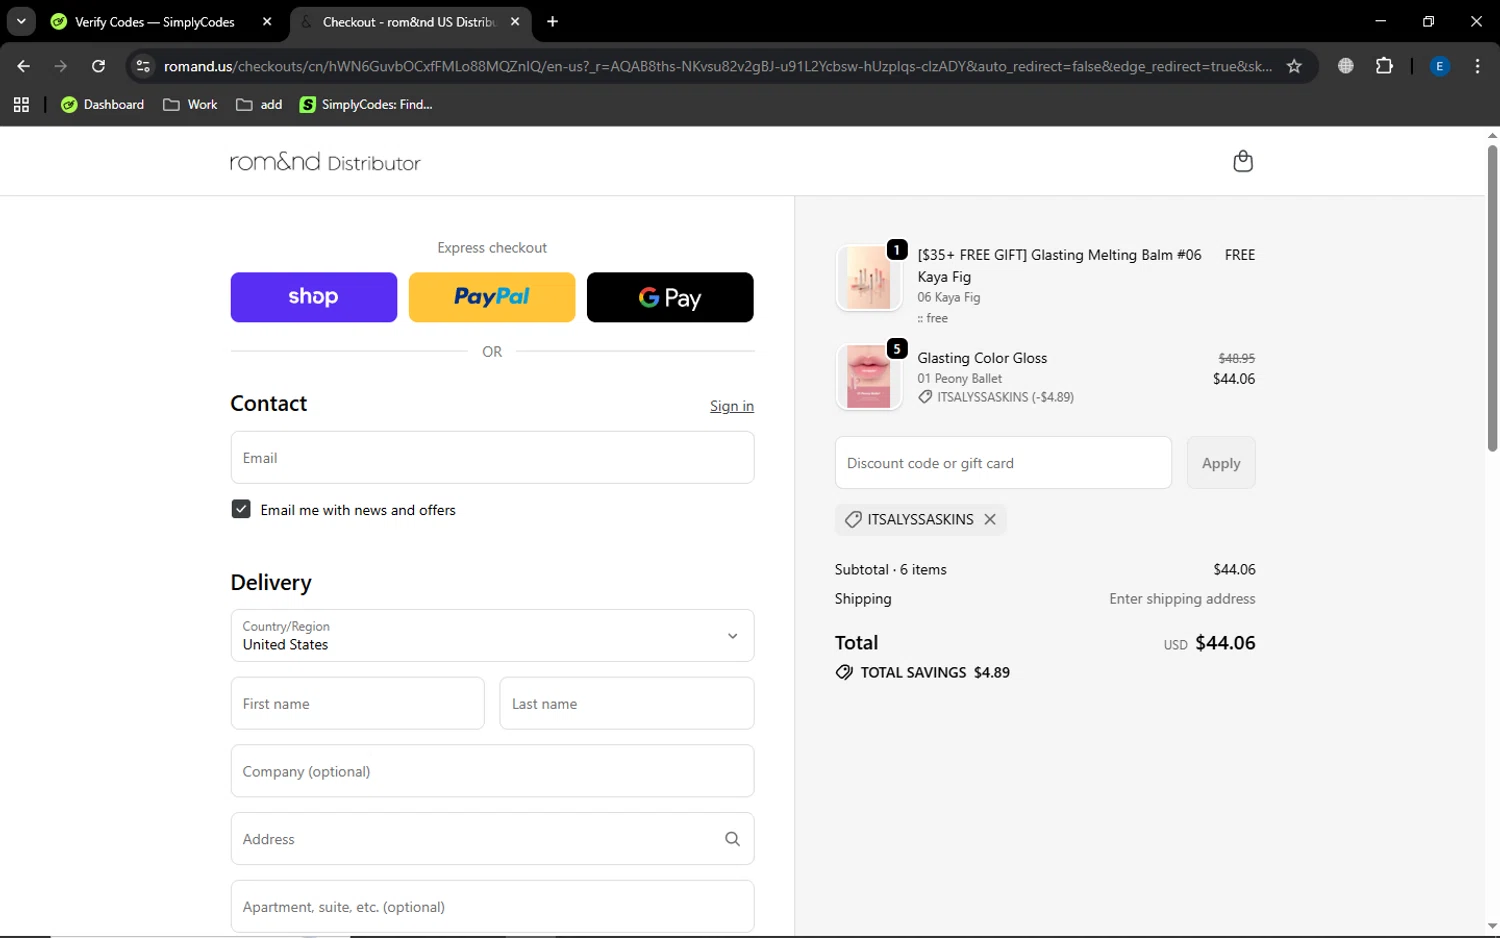The image size is (1500, 938).
Task: Focus the Last name field
Action: pyautogui.click(x=627, y=704)
